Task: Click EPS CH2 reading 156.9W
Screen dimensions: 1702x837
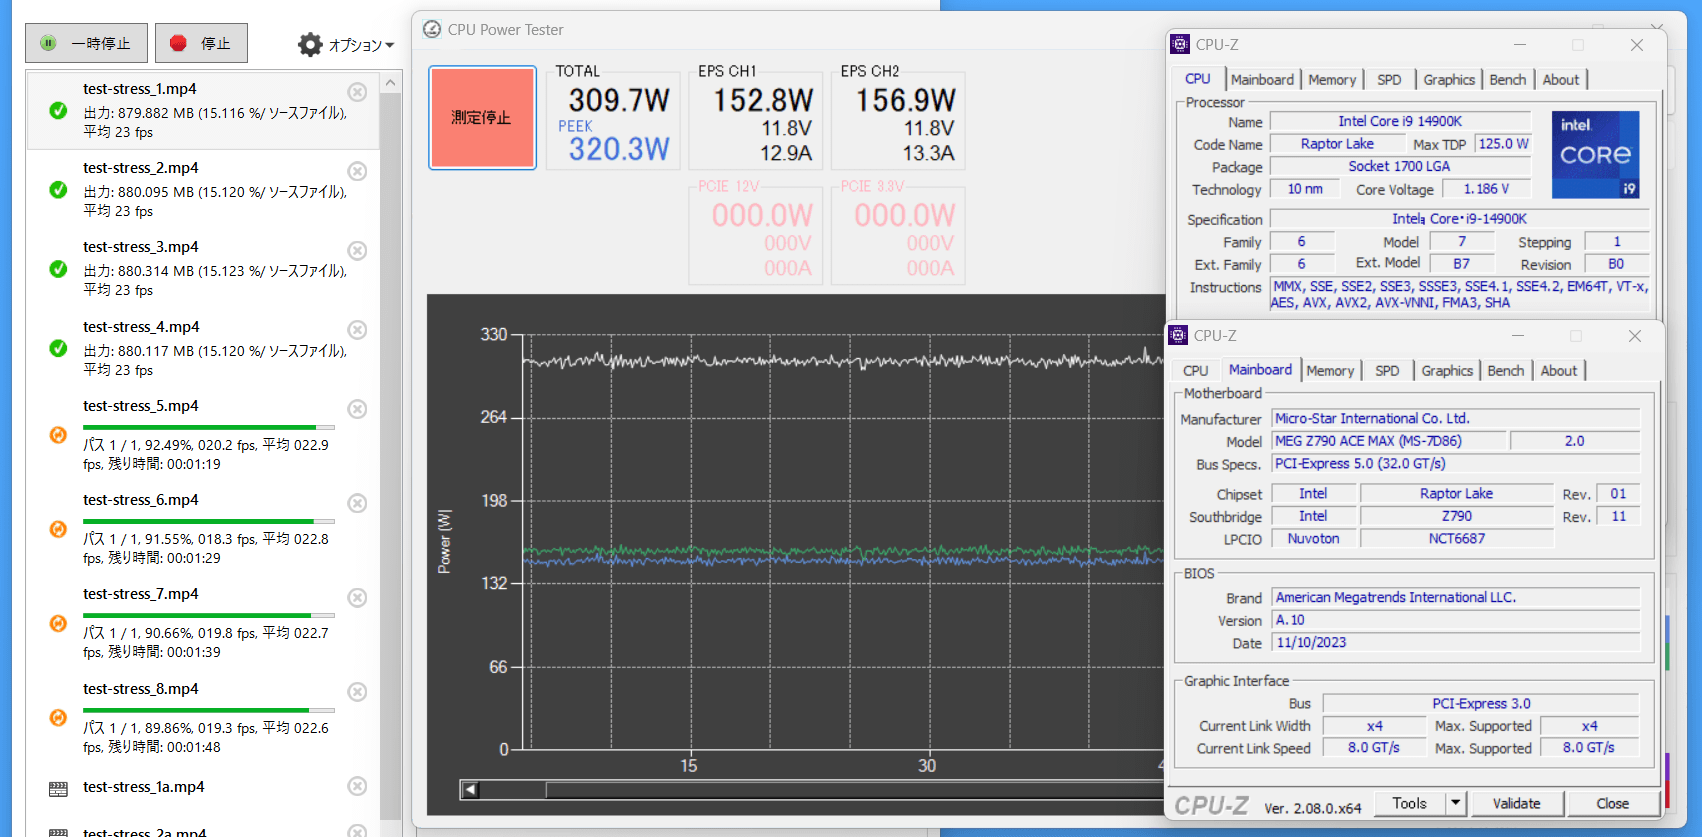Action: click(906, 100)
